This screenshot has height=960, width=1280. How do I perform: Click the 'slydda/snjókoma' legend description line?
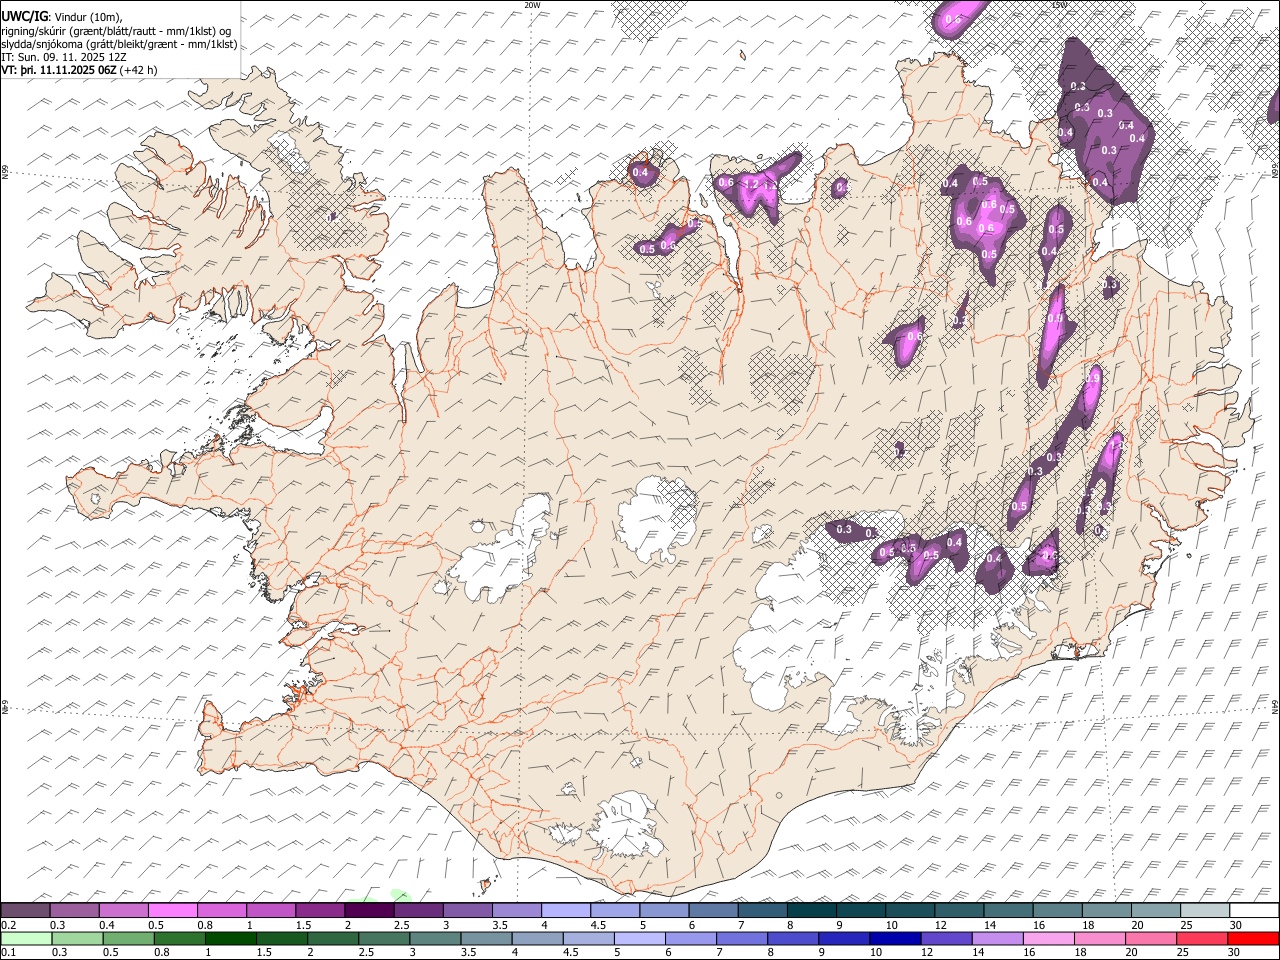coord(119,44)
